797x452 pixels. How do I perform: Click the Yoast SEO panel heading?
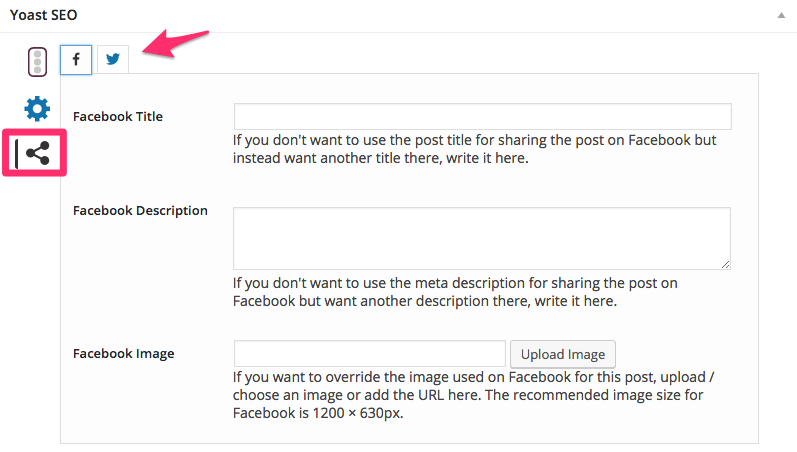tap(44, 15)
